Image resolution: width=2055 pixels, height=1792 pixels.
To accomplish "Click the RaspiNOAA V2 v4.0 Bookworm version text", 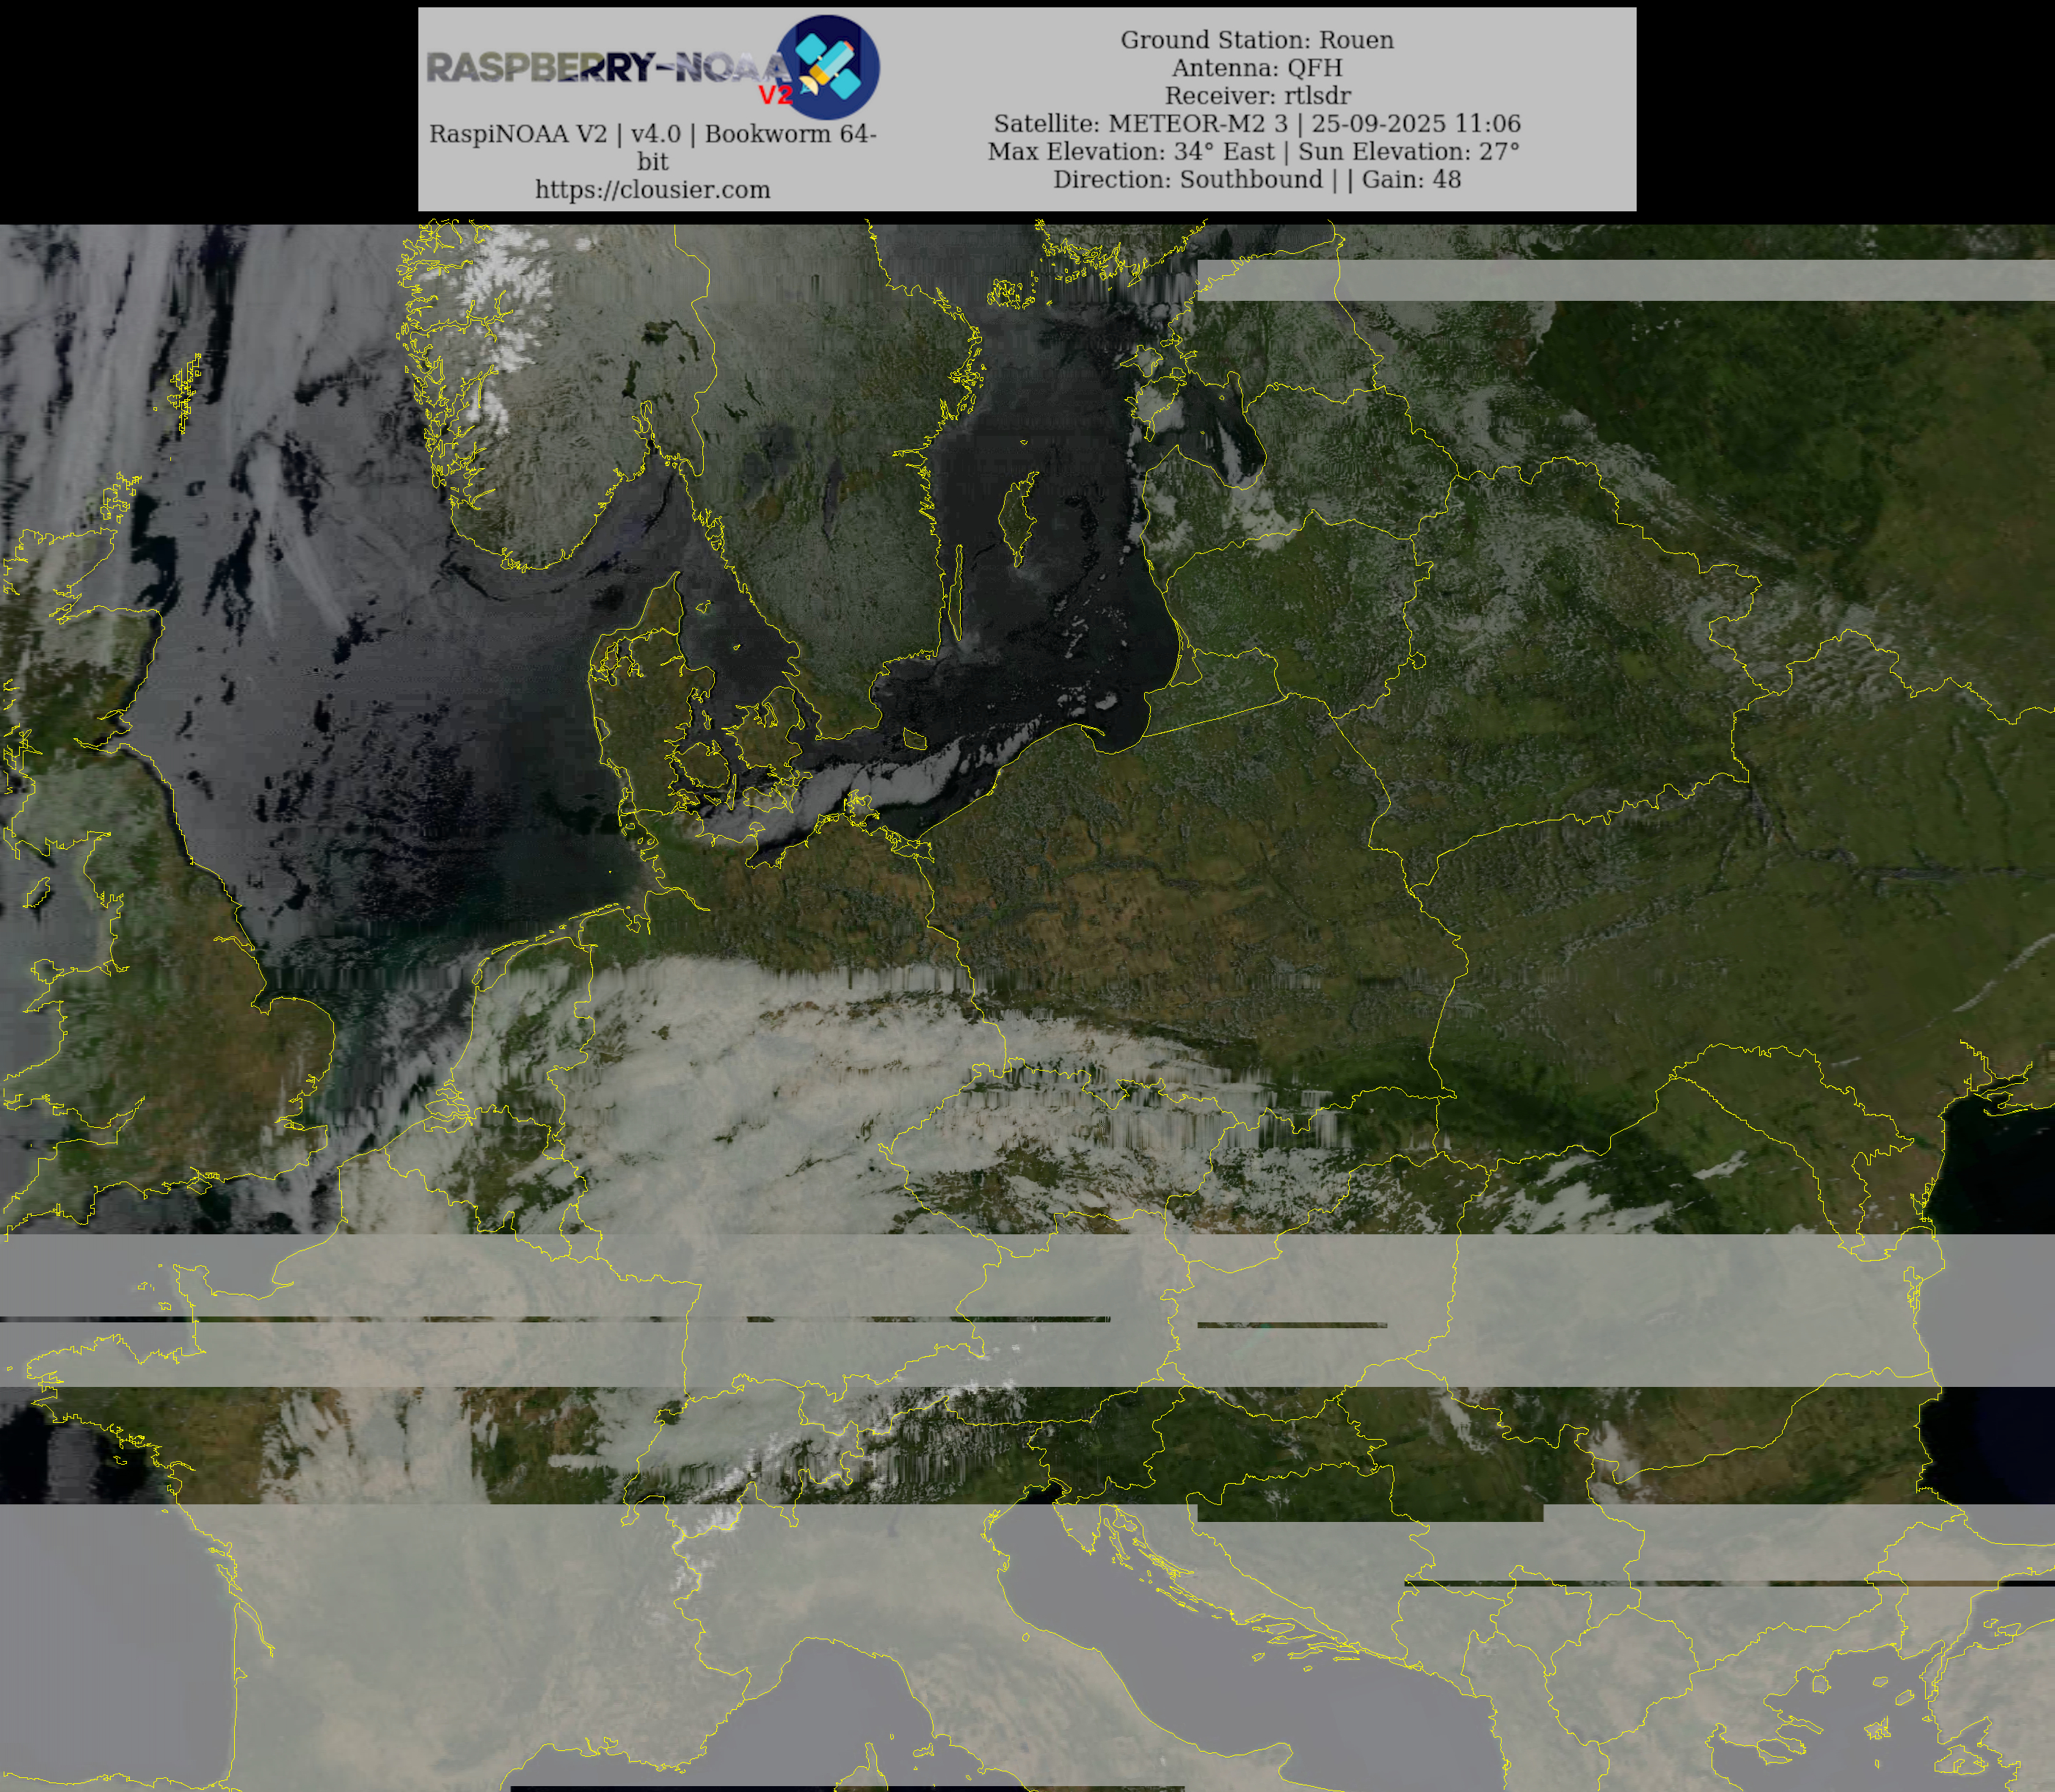I will pyautogui.click(x=652, y=134).
